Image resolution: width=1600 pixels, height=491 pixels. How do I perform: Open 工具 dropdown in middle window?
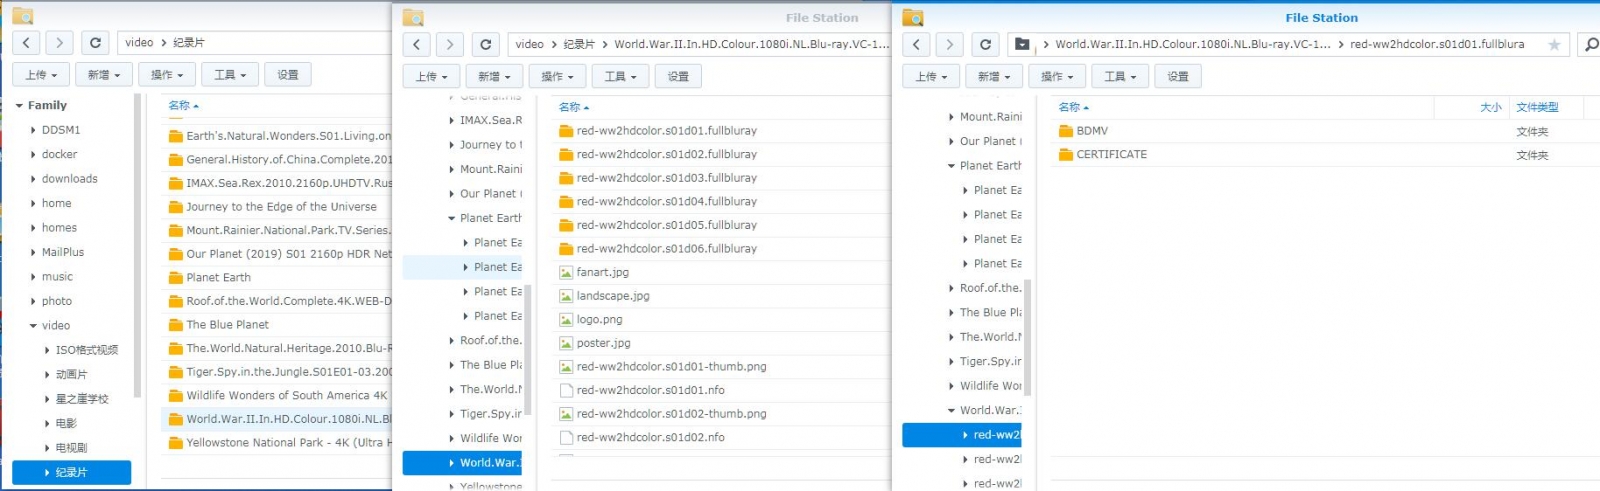click(x=621, y=76)
